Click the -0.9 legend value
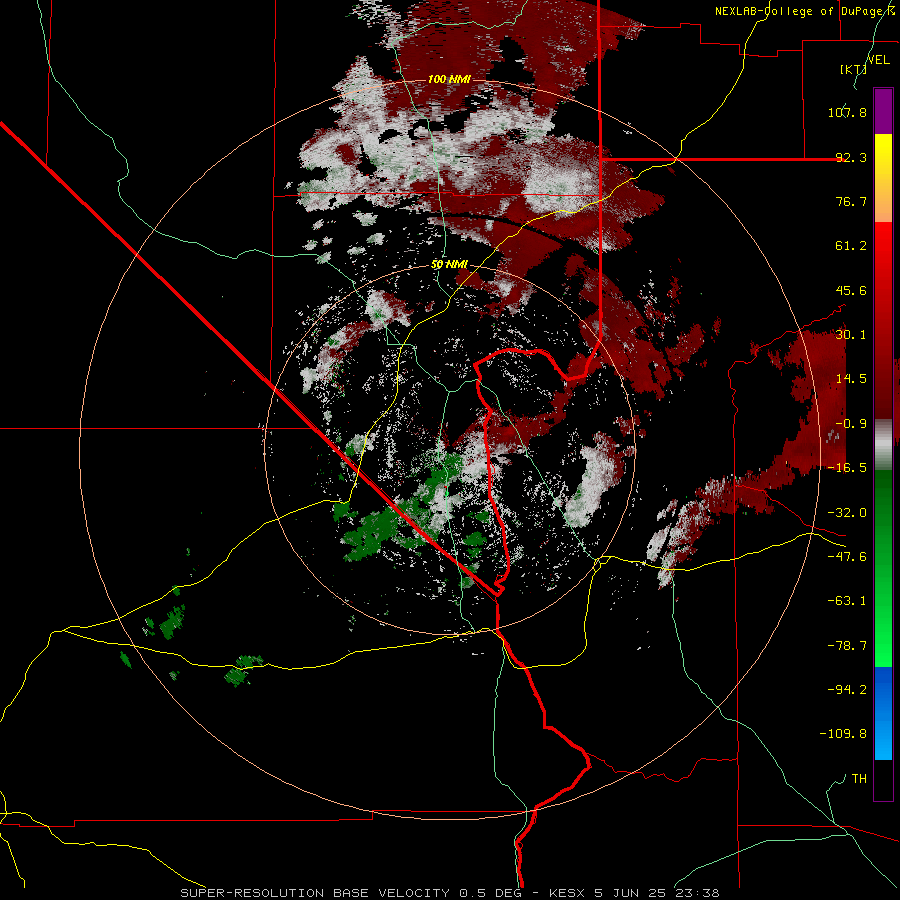 click(x=851, y=424)
